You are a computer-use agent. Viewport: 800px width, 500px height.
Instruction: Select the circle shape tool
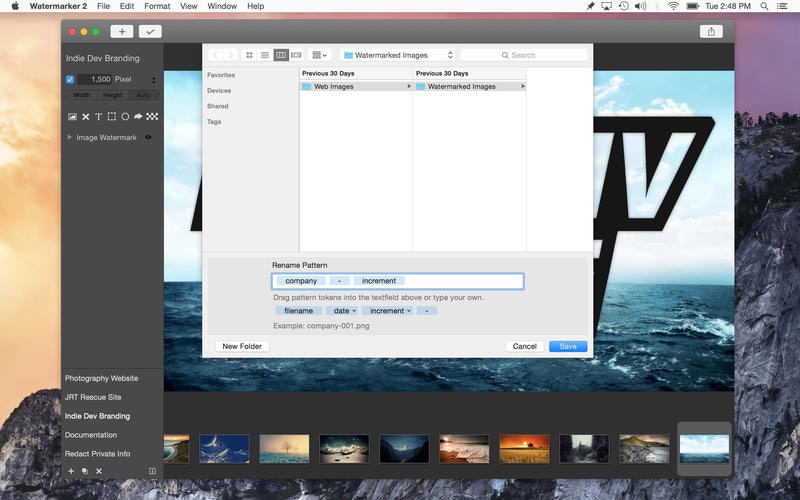pos(125,117)
